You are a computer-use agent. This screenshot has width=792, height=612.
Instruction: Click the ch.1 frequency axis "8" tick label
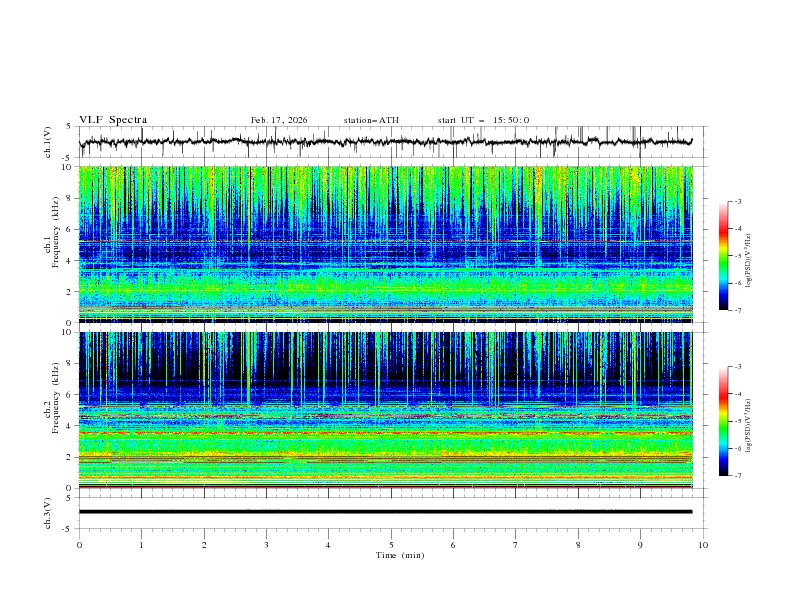70,198
